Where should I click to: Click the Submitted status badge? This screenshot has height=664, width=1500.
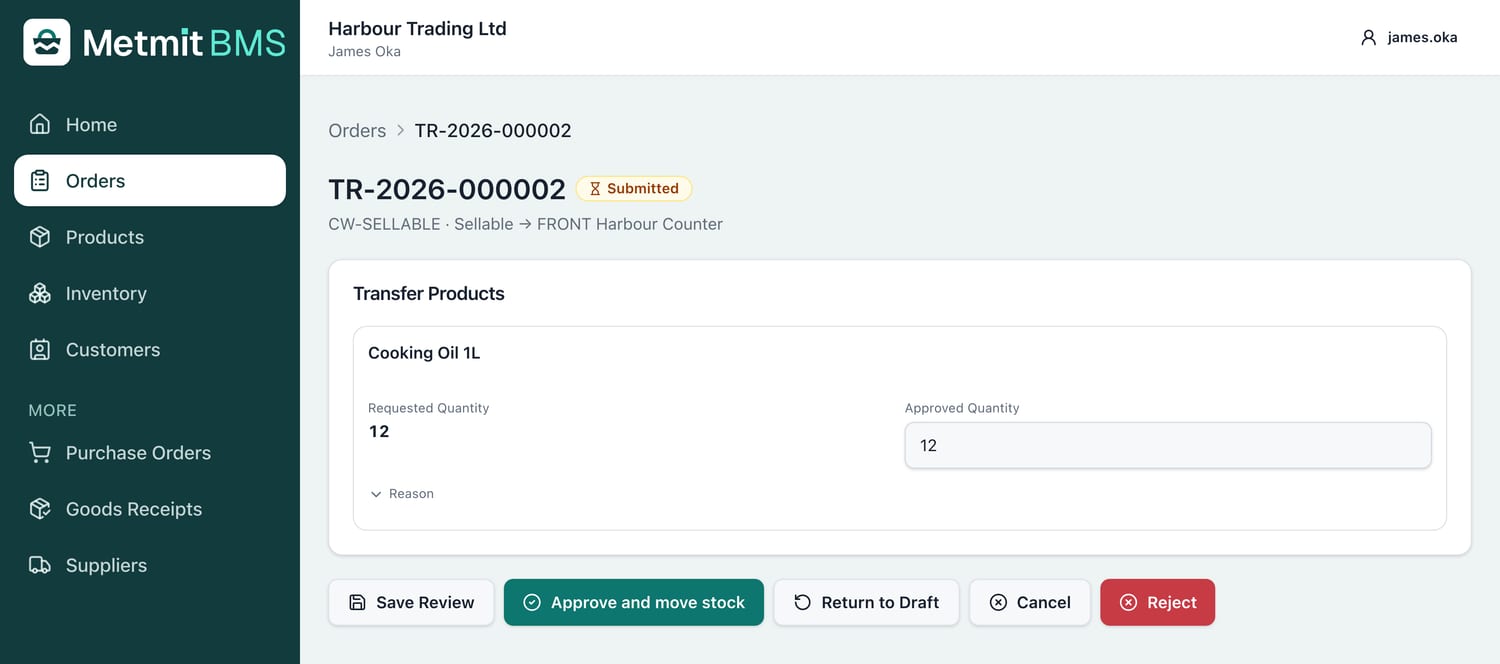pyautogui.click(x=634, y=188)
